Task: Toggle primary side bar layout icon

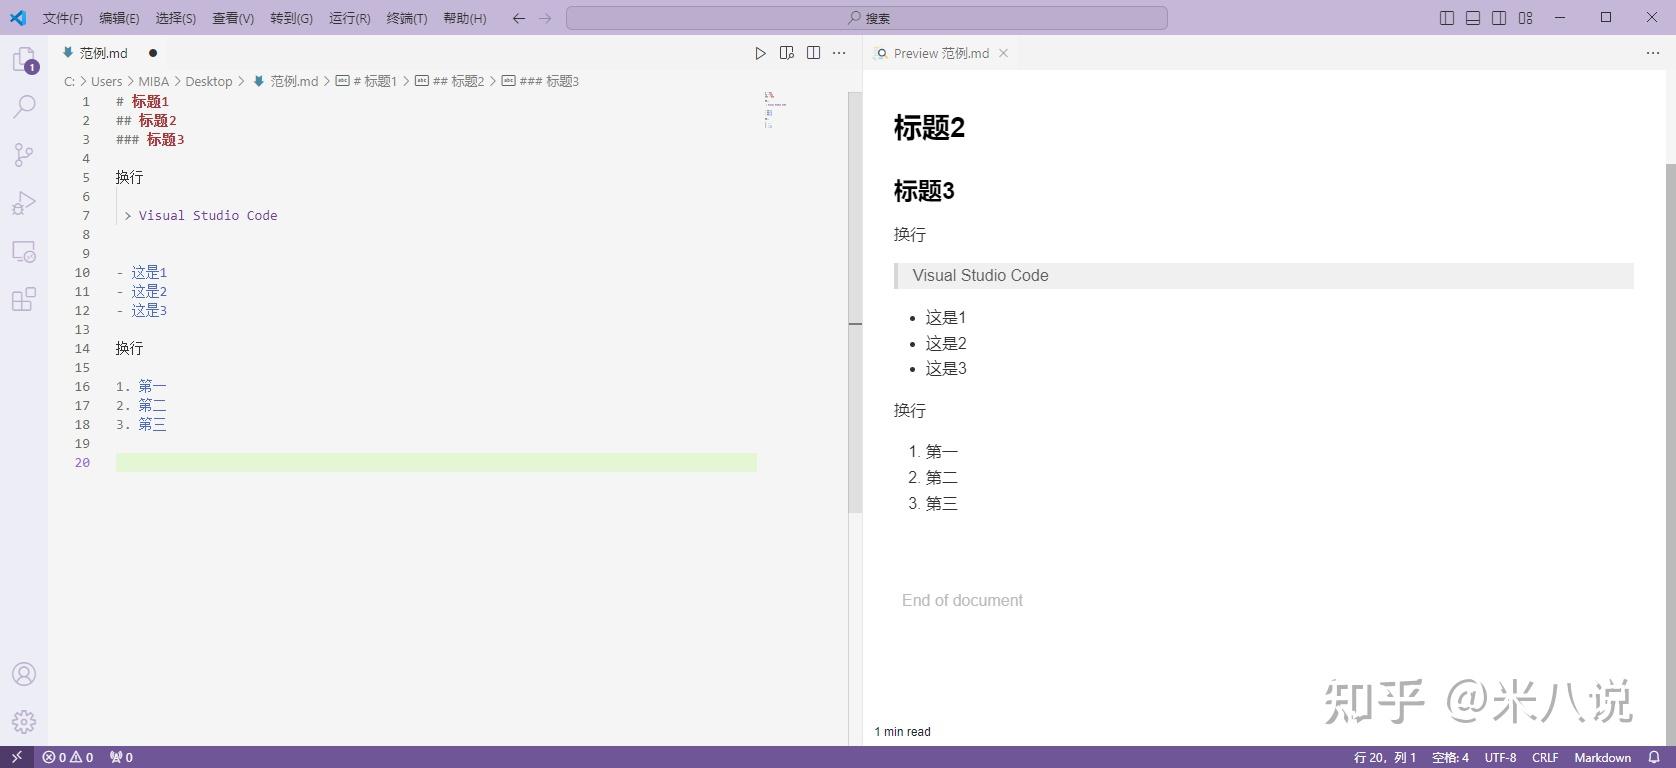Action: [x=1447, y=18]
